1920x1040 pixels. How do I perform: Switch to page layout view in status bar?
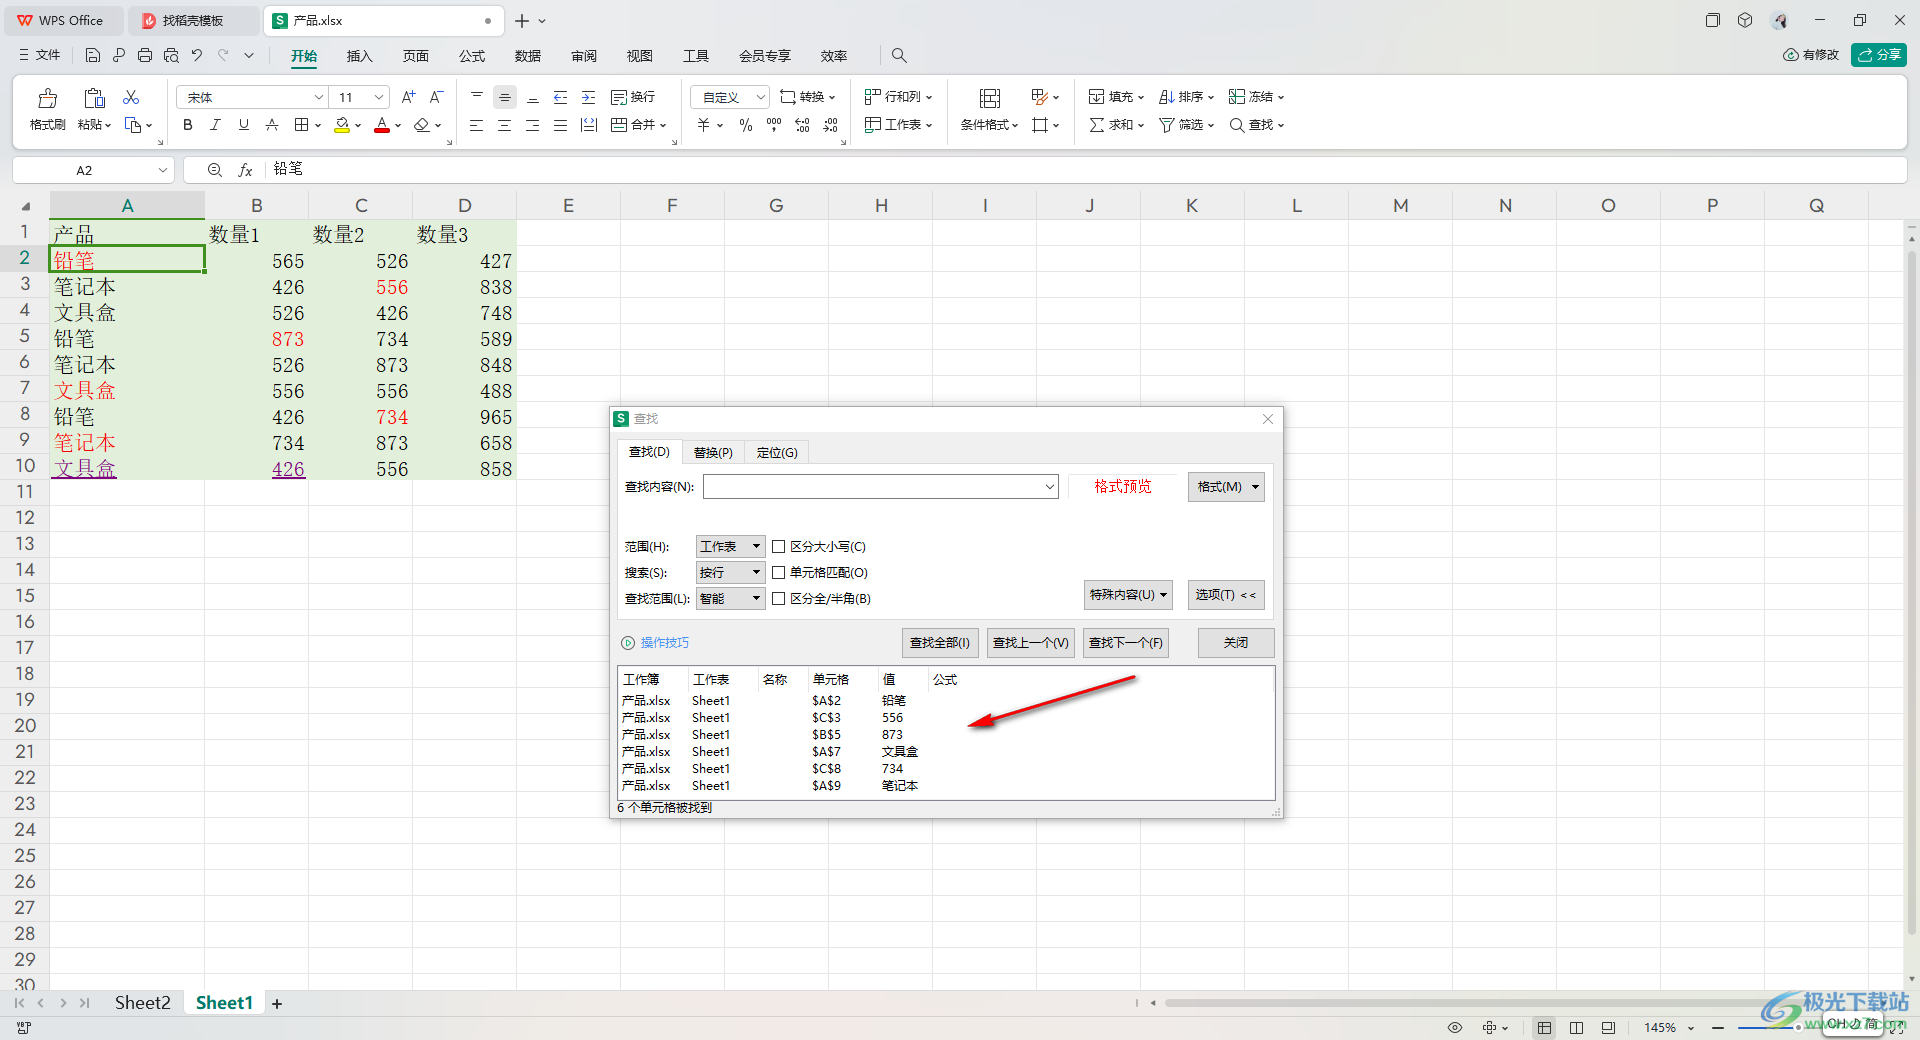coord(1577,1027)
